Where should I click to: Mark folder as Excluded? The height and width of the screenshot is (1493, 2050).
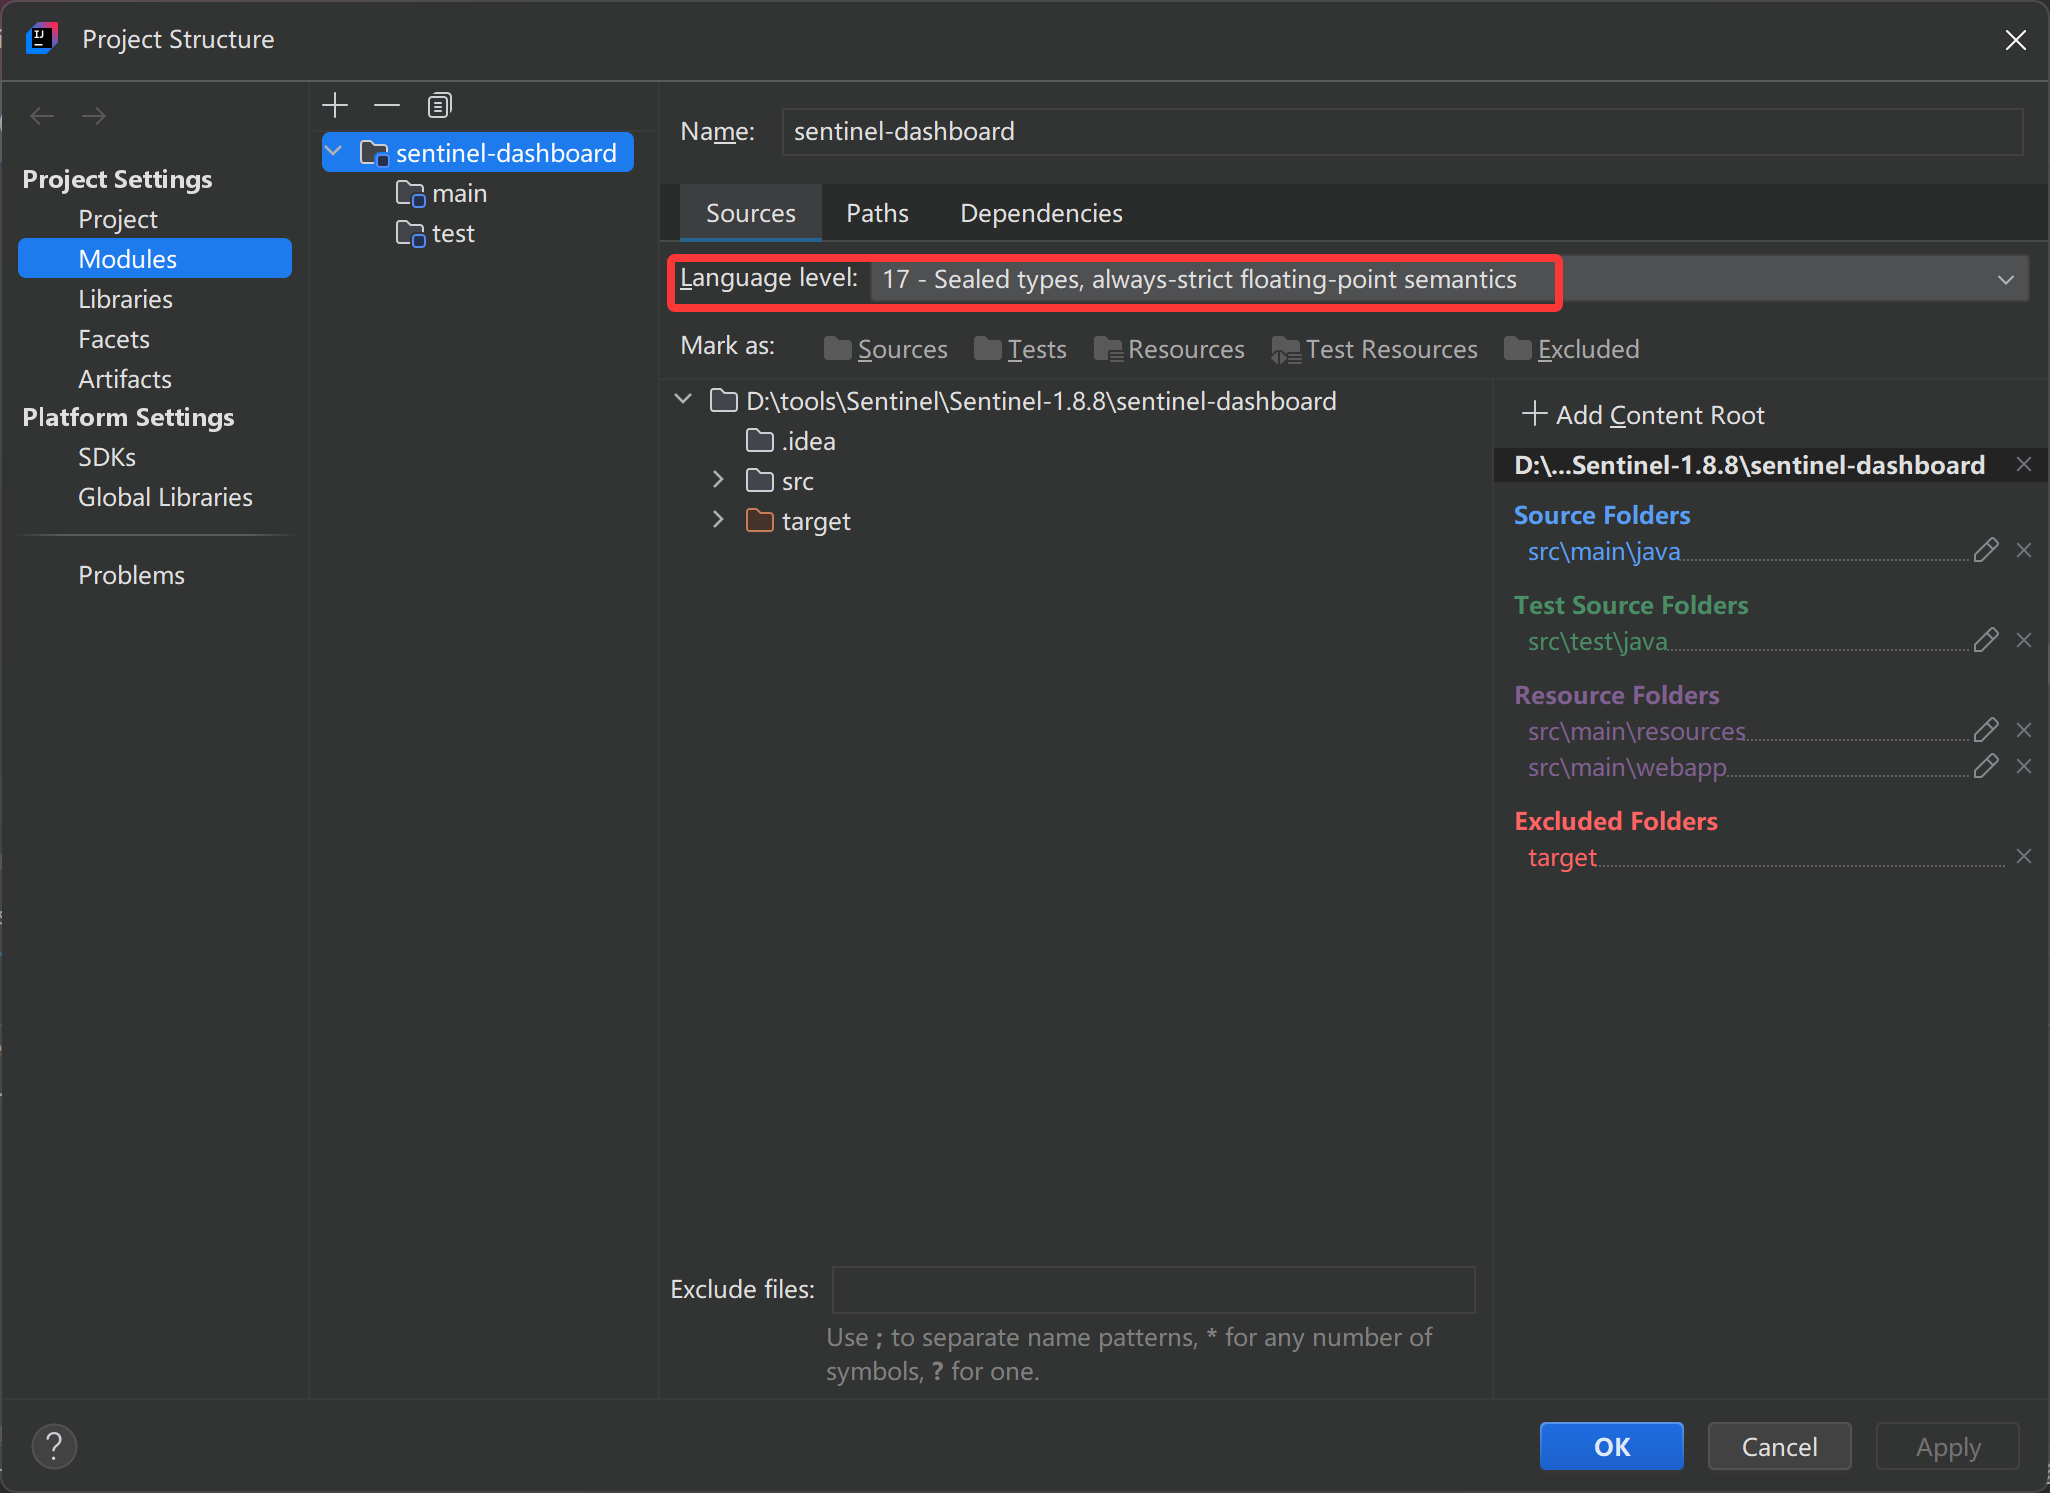[x=1571, y=349]
